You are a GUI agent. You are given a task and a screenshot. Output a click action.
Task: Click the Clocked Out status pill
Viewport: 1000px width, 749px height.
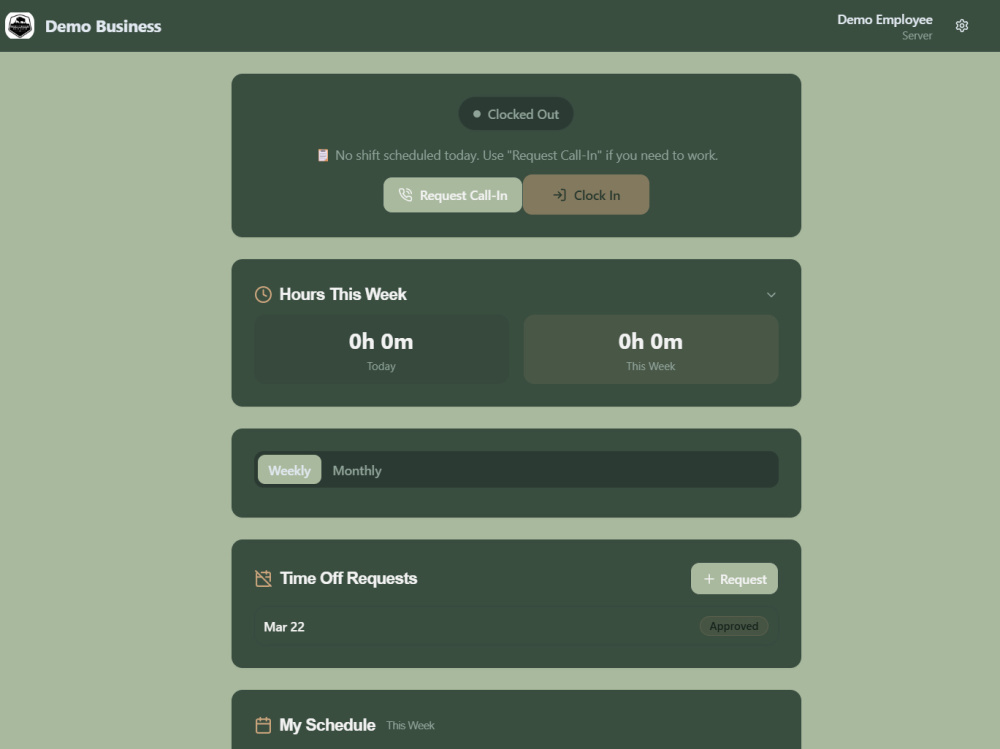[516, 114]
